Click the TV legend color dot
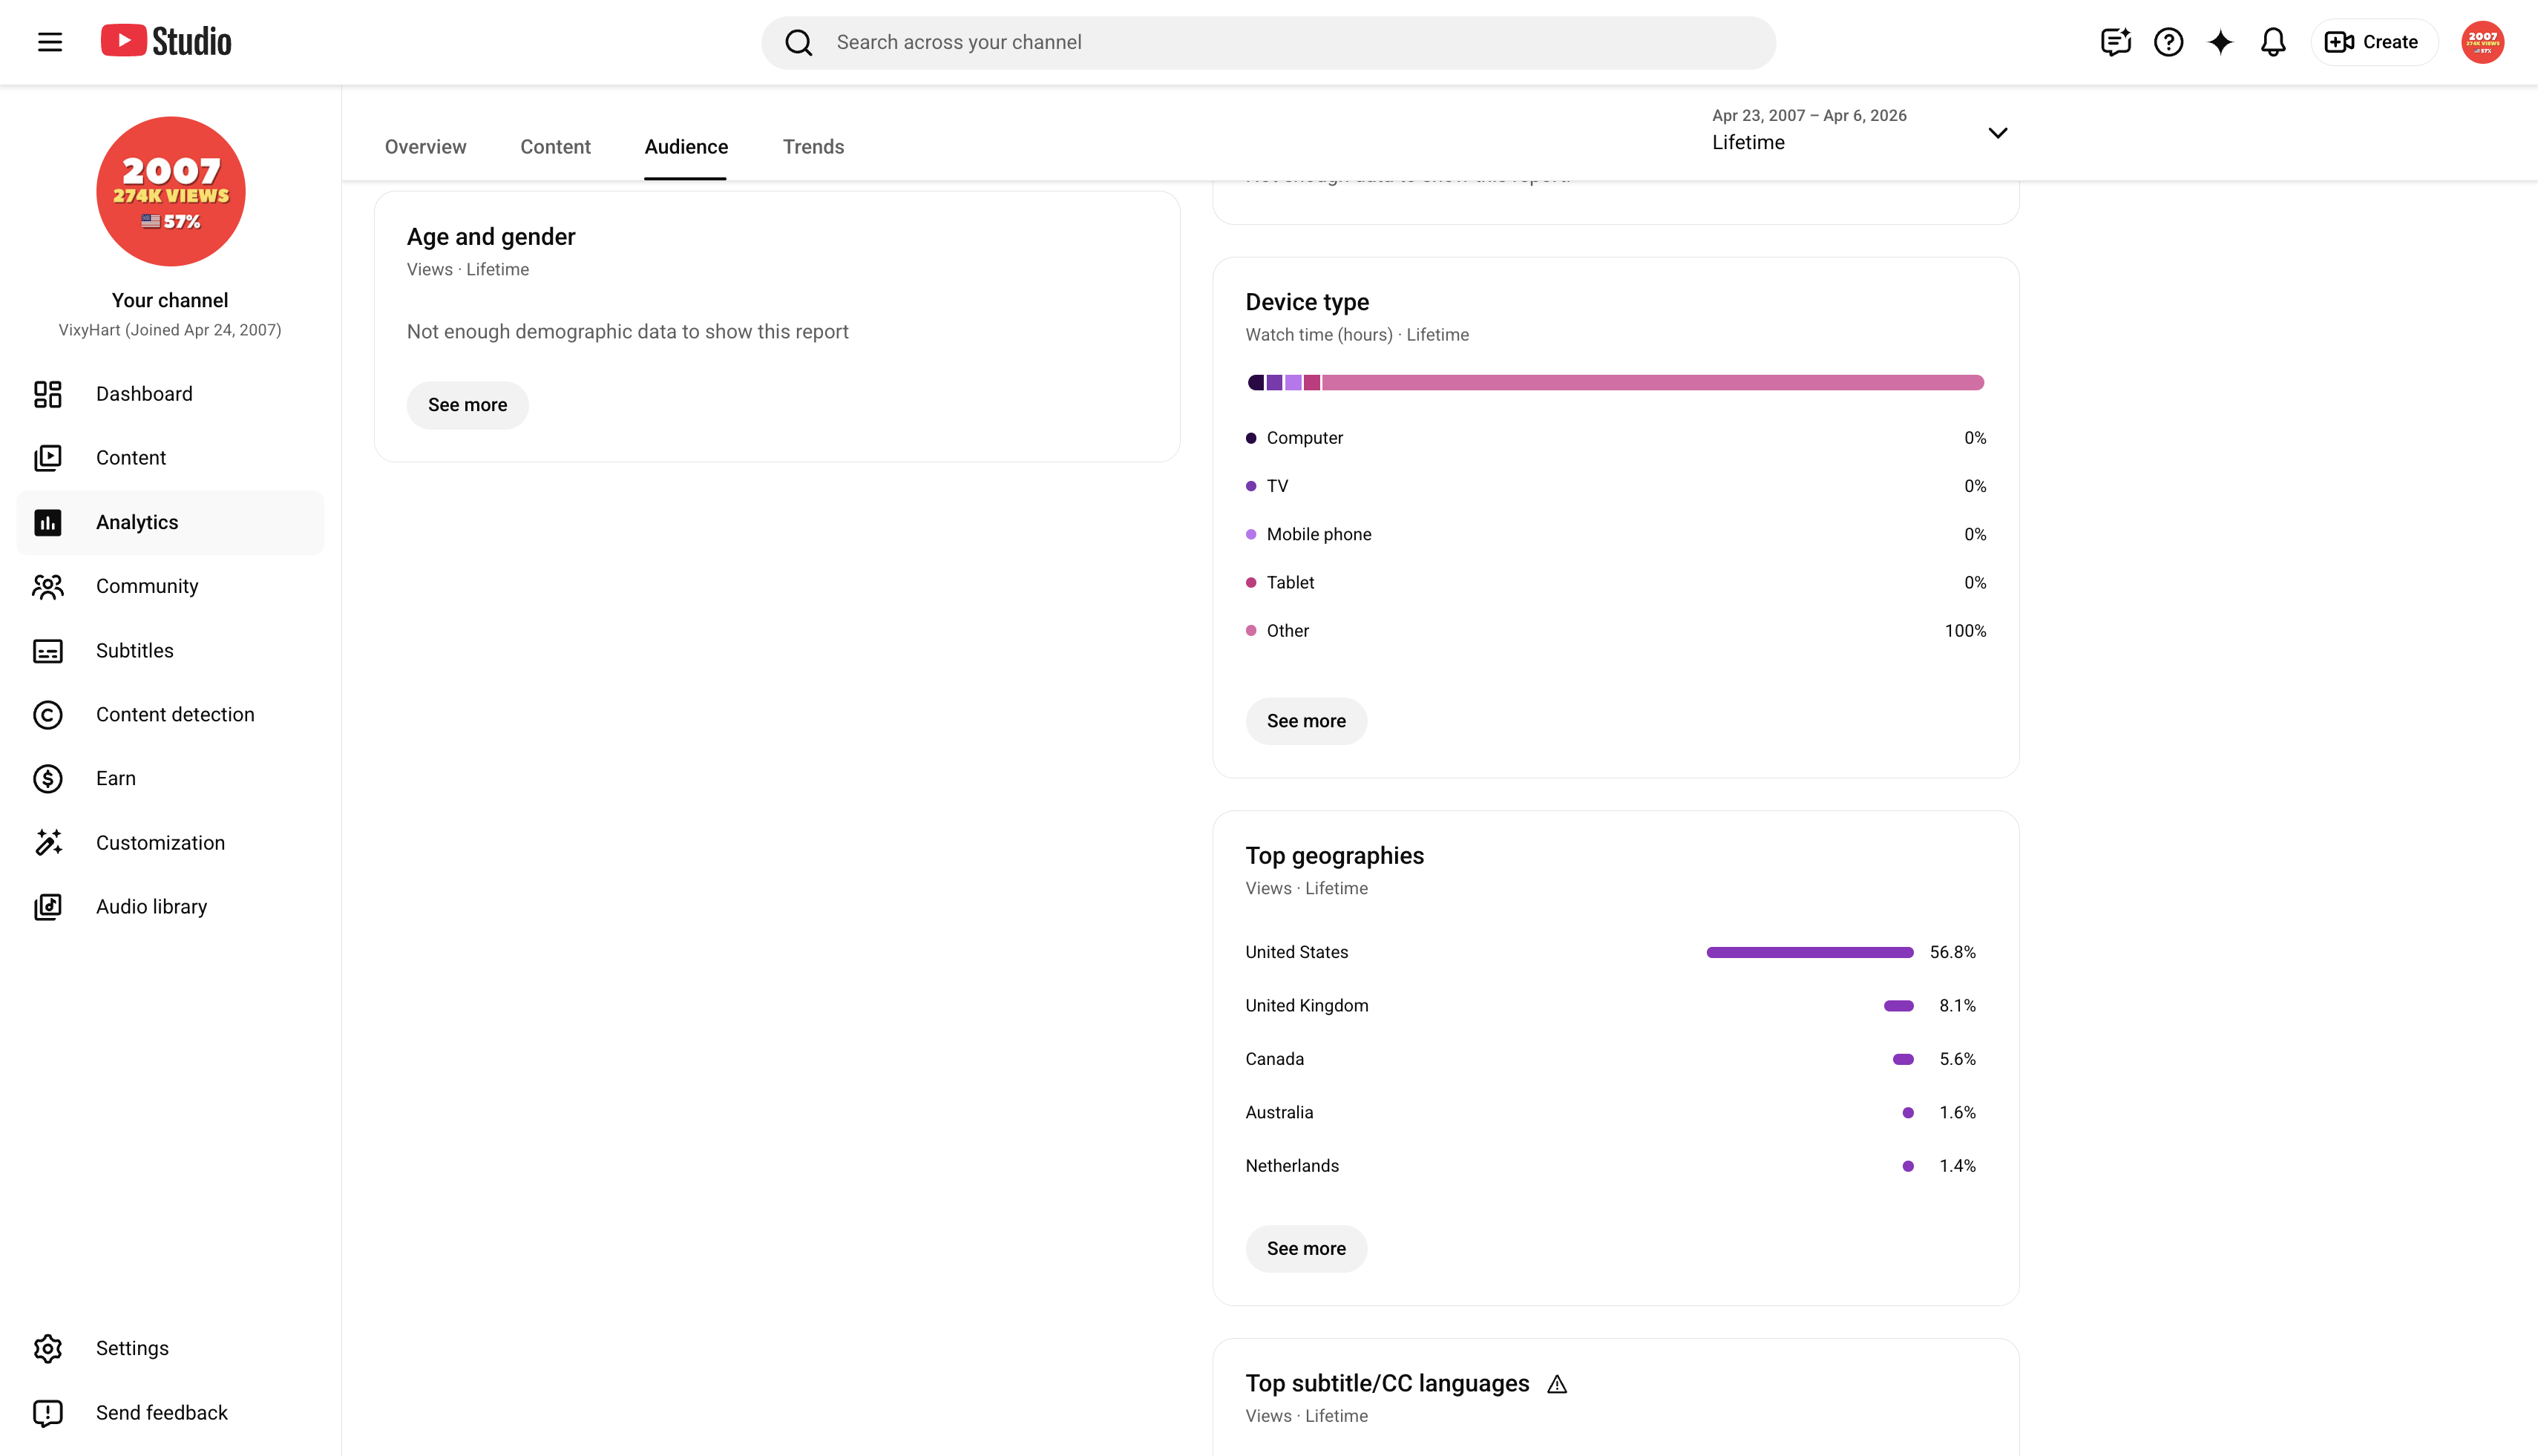Viewport: 2538px width, 1456px height. (1251, 486)
